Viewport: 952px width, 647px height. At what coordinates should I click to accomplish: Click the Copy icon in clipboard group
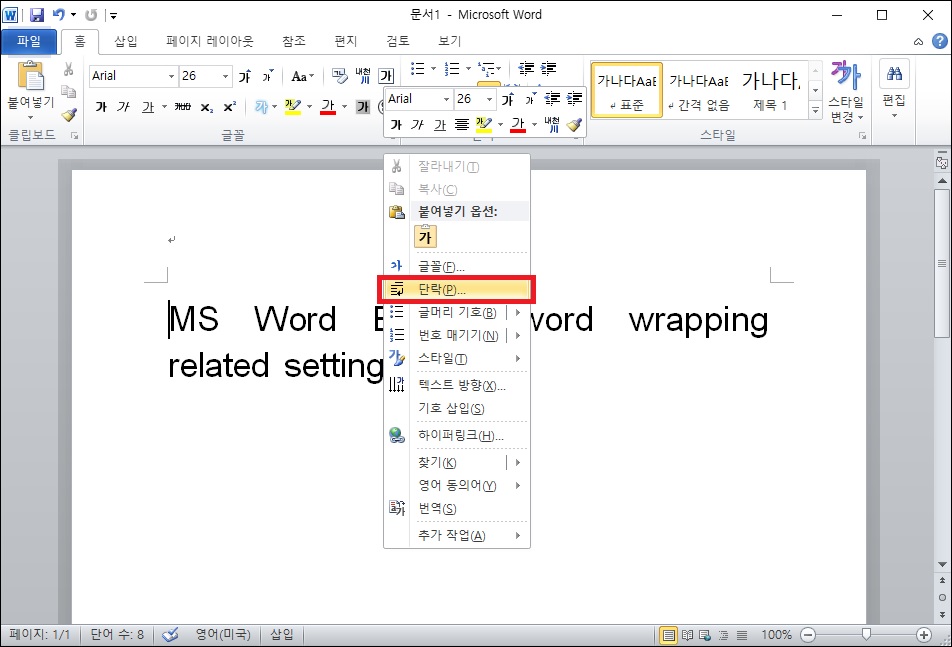click(x=69, y=92)
